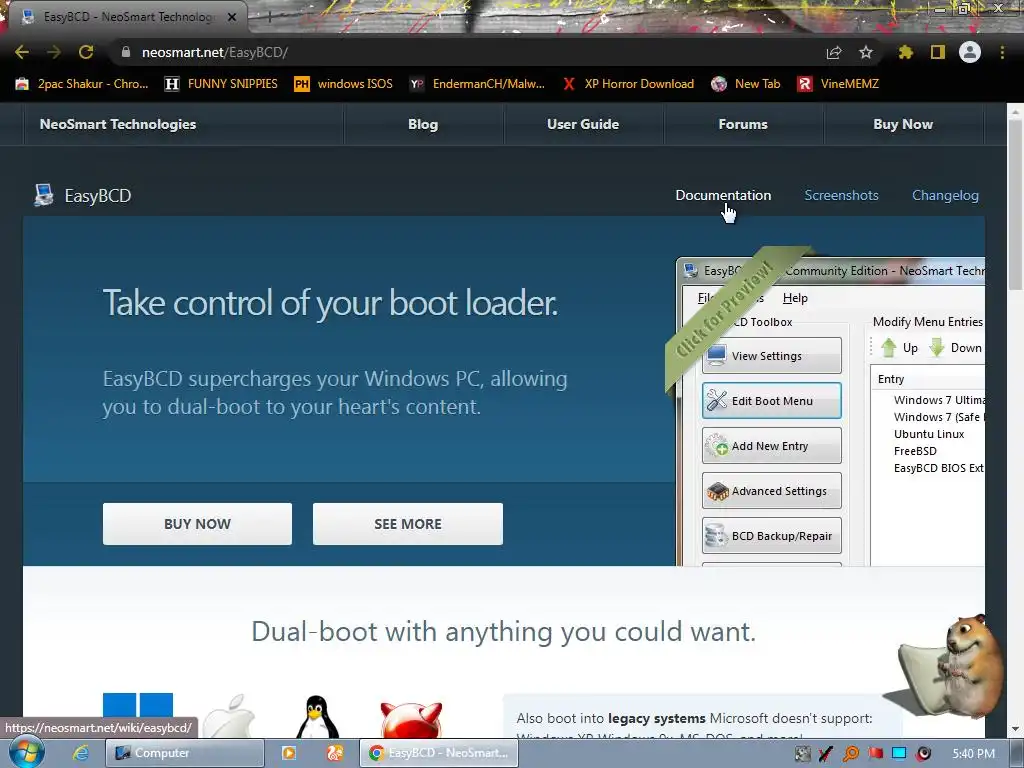
Task: Open the Windows Start orb
Action: pos(26,752)
